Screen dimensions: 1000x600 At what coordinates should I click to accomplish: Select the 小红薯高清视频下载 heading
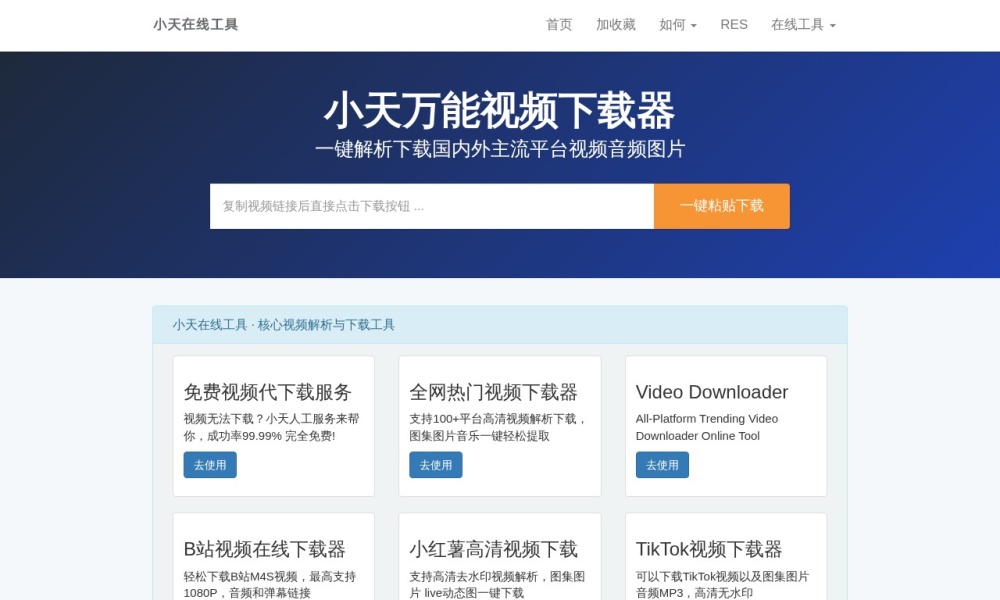pyautogui.click(x=494, y=549)
